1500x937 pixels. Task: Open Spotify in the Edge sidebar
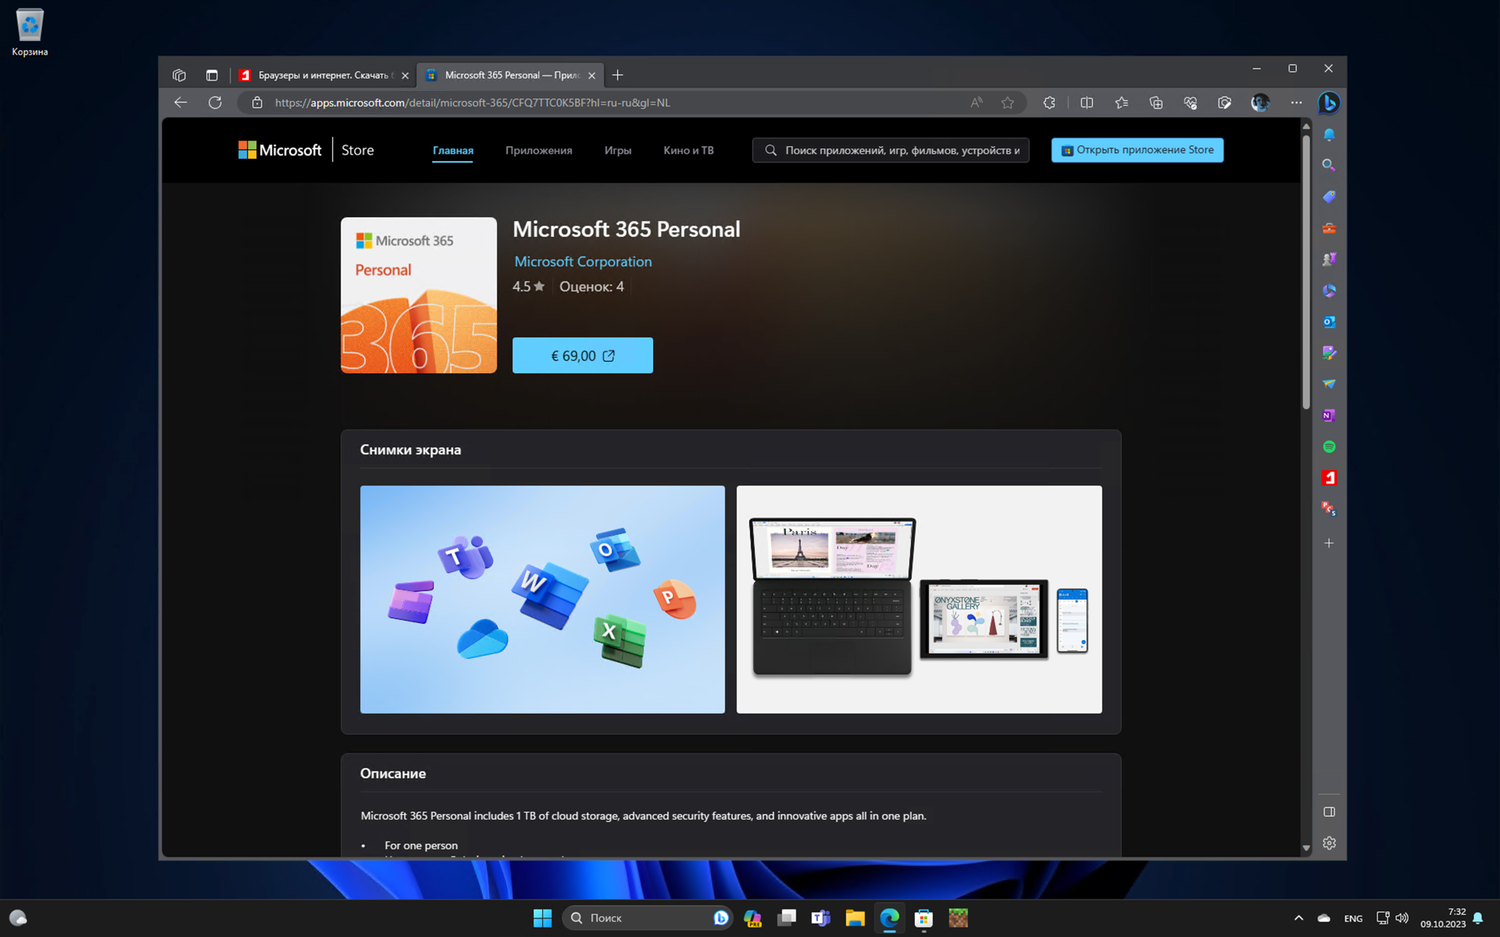tap(1329, 447)
